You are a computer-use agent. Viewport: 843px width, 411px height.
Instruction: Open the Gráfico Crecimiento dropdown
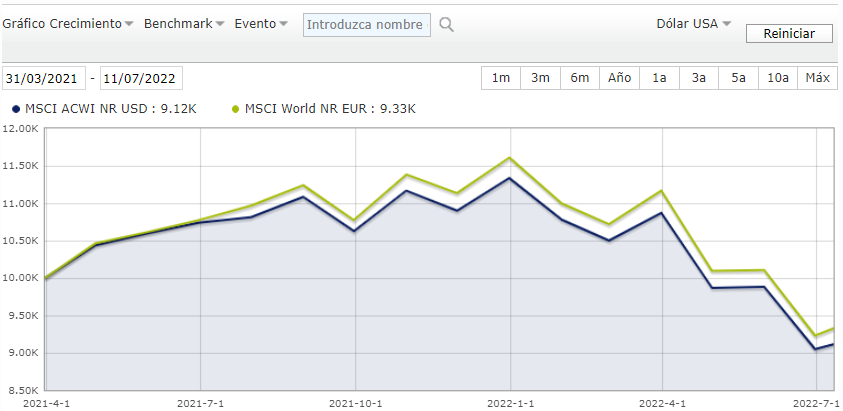point(69,23)
